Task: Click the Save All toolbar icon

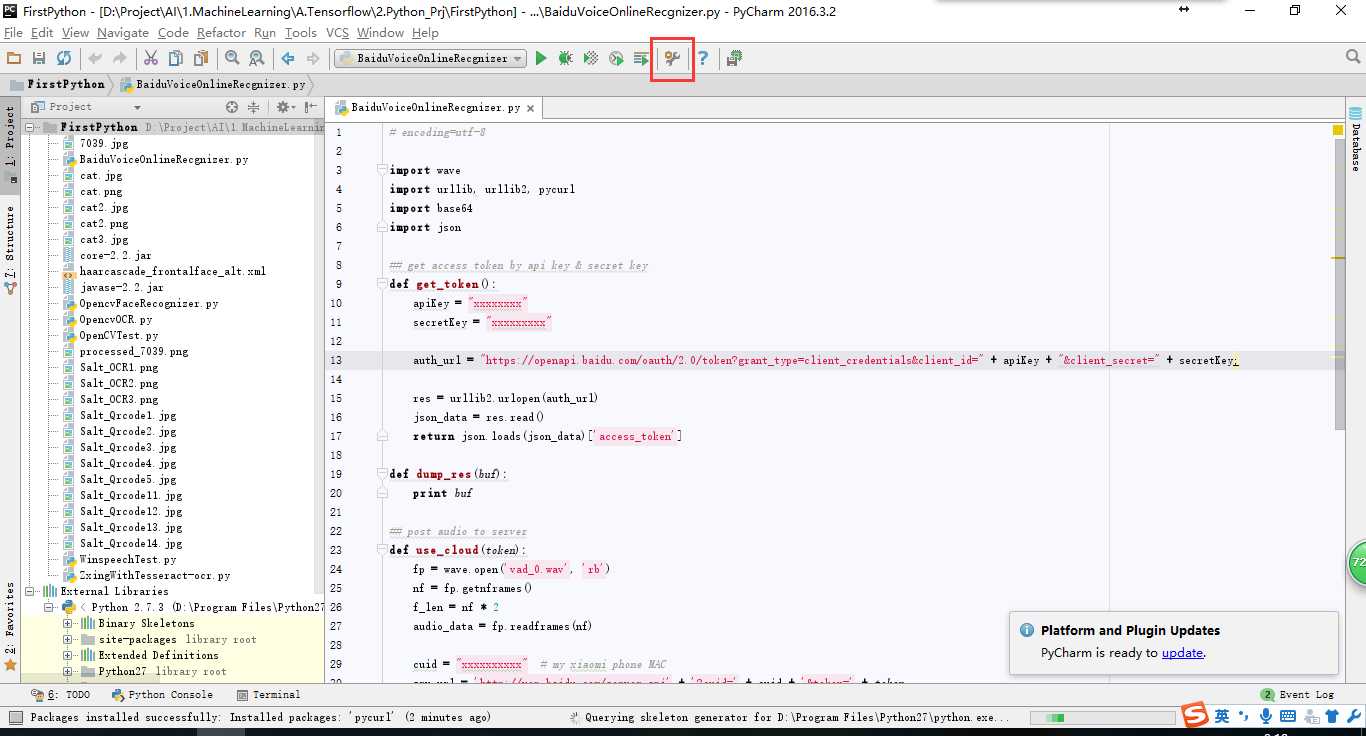Action: point(39,59)
